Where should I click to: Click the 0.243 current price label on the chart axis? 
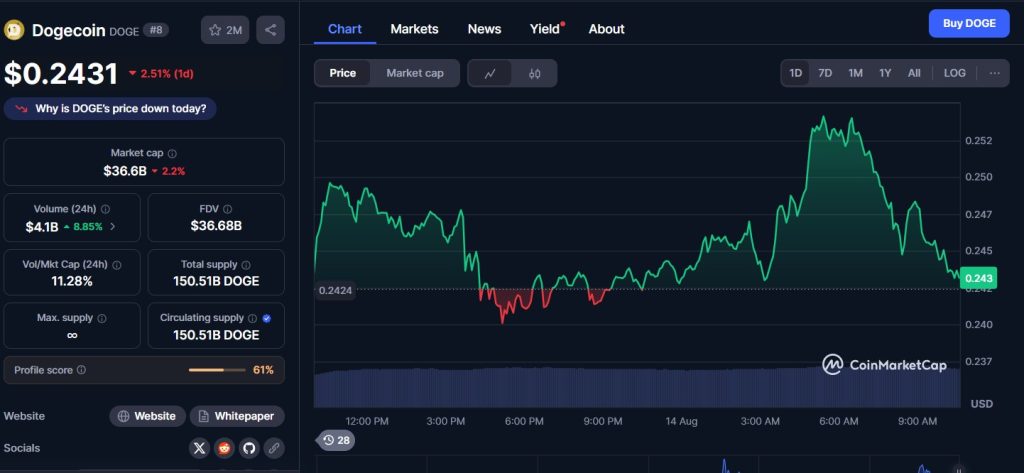[978, 279]
